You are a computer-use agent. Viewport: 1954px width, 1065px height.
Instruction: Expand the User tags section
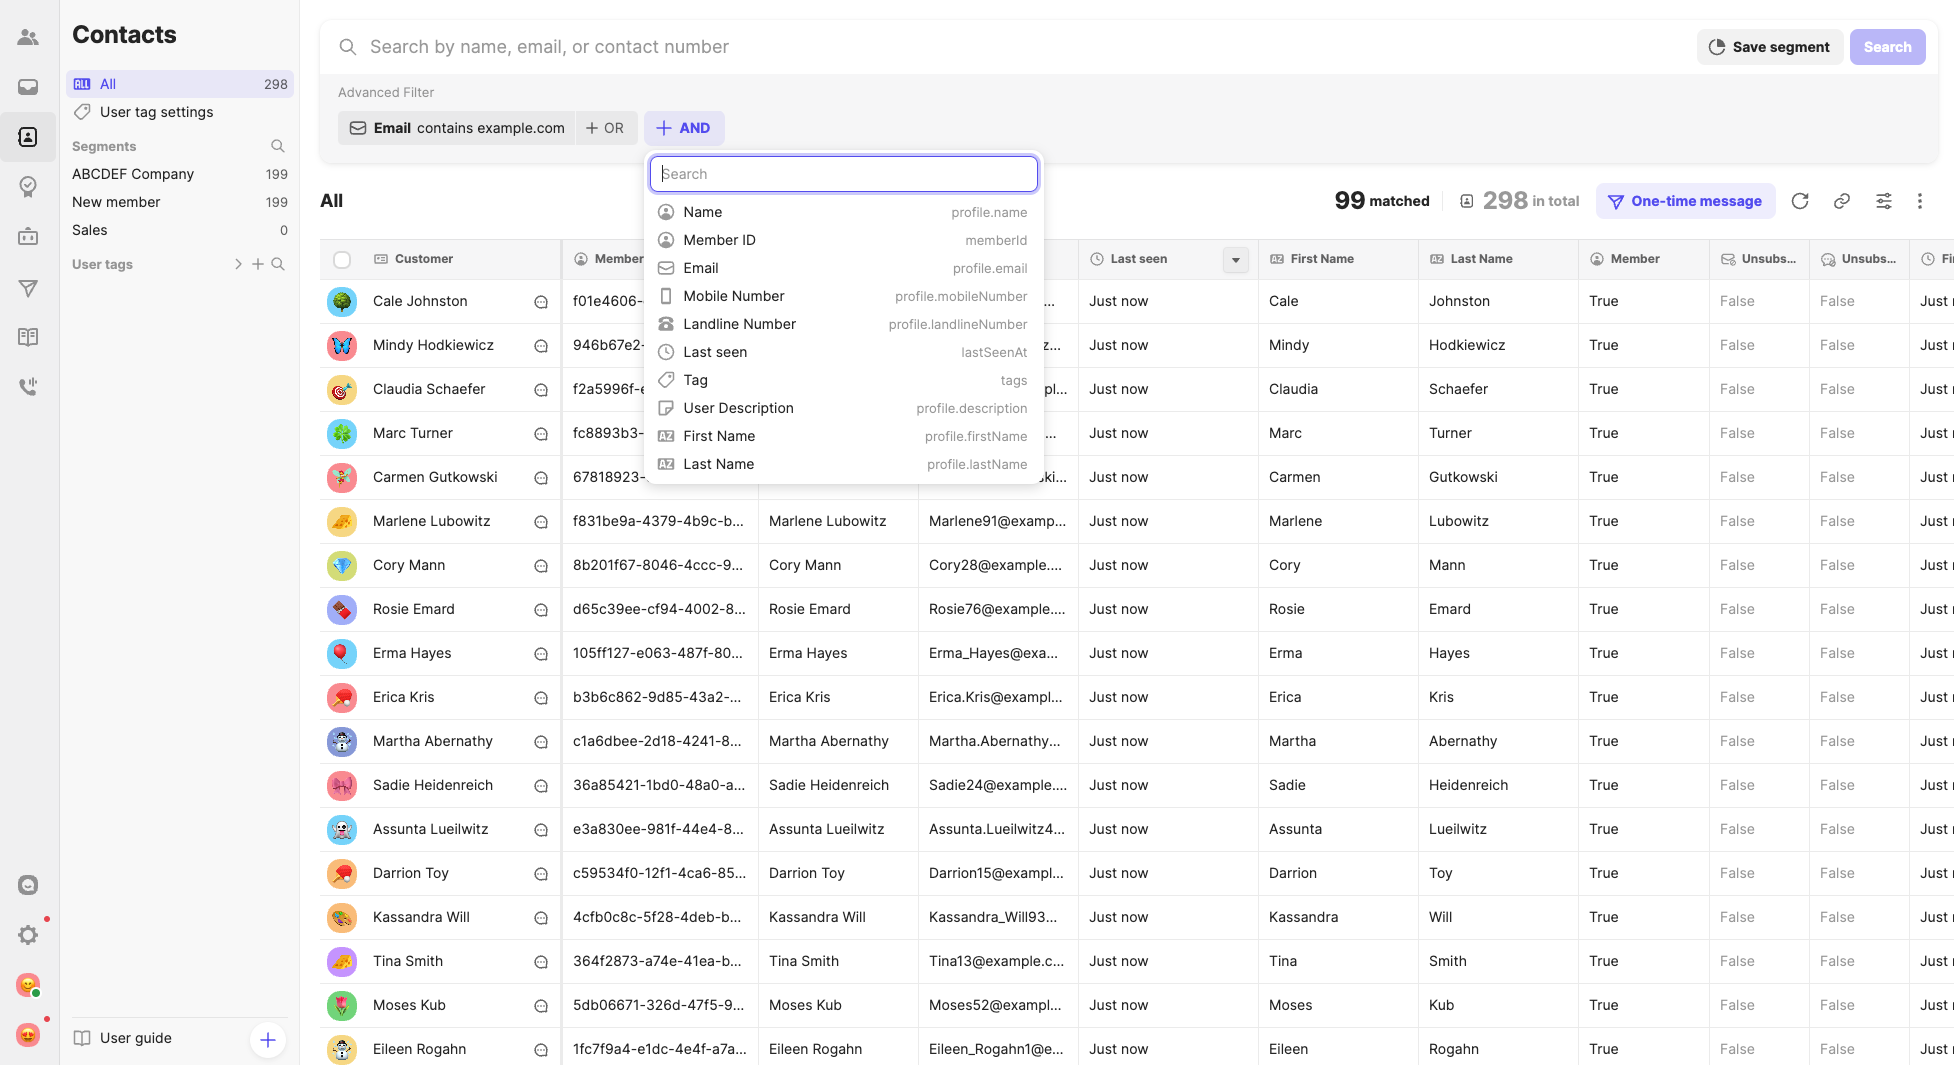238,264
